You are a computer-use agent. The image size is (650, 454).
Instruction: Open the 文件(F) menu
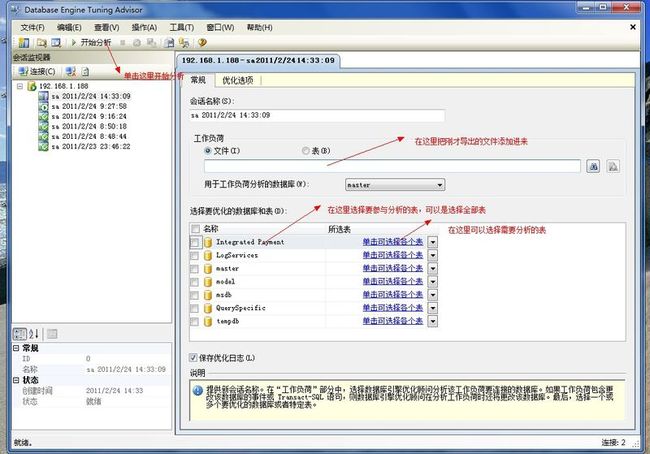coord(32,28)
